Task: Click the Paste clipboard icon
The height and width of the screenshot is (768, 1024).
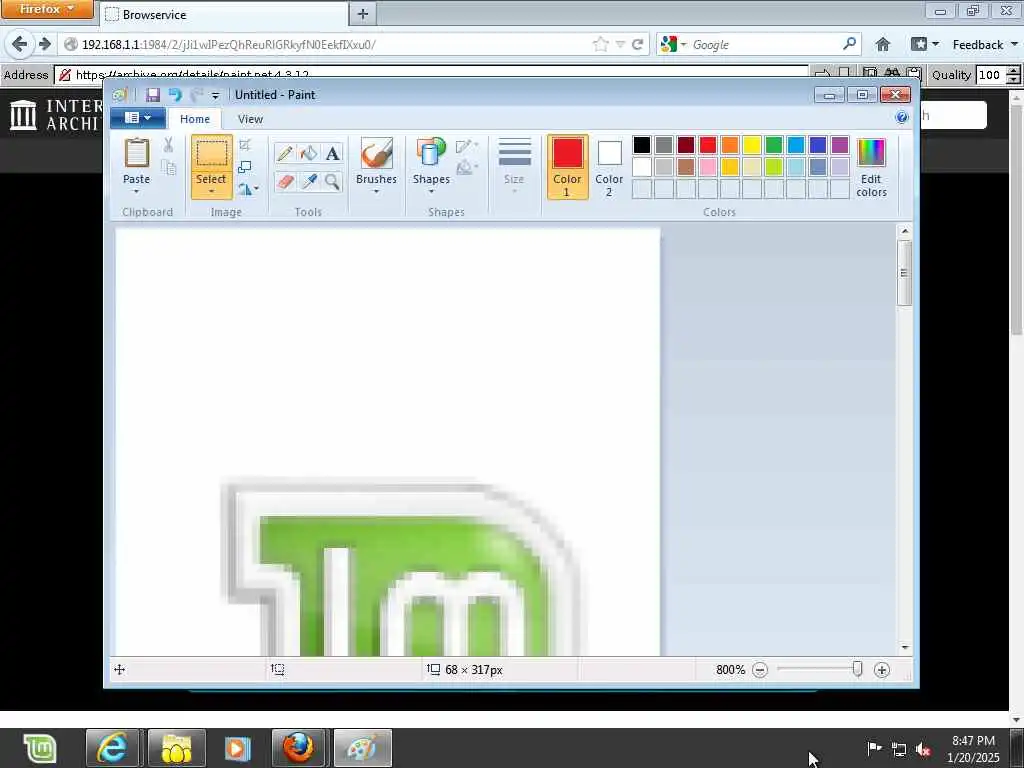Action: coord(136,153)
